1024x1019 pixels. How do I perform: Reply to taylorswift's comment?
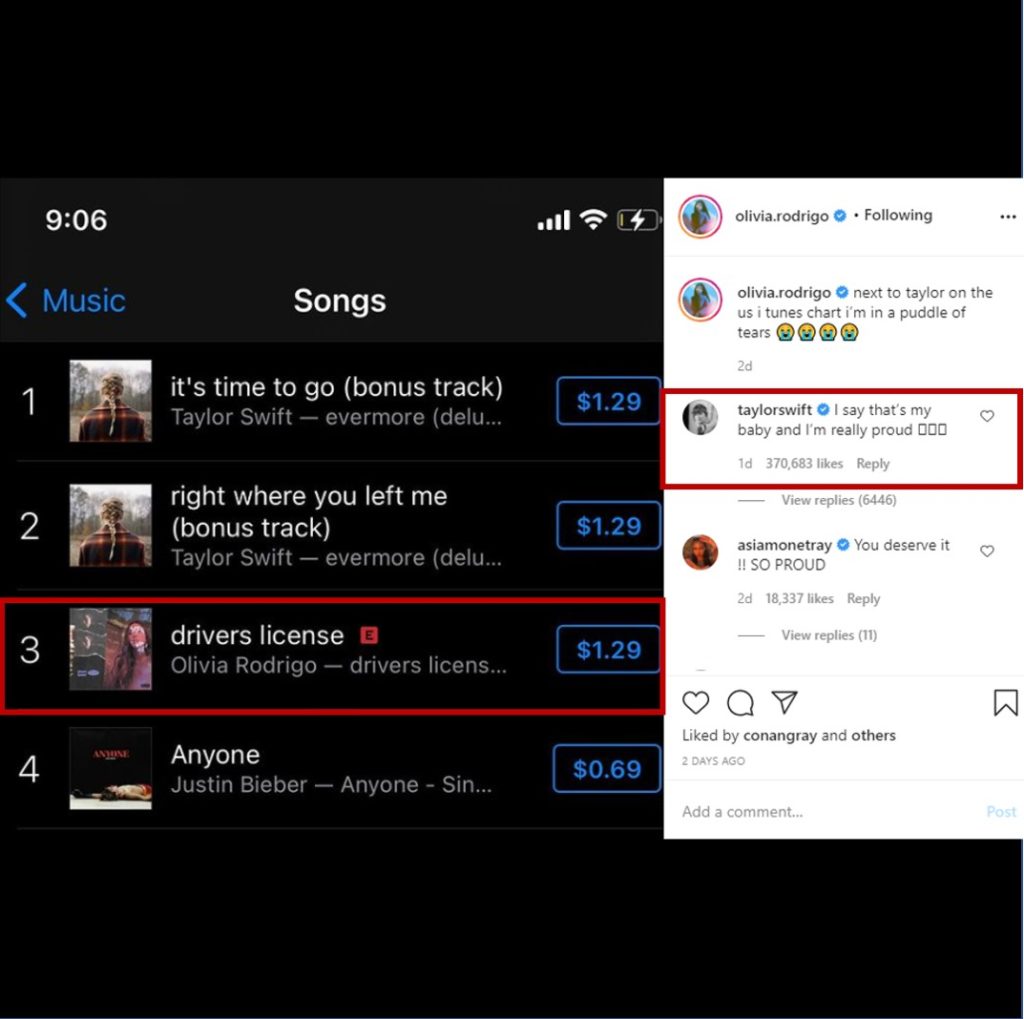(872, 463)
